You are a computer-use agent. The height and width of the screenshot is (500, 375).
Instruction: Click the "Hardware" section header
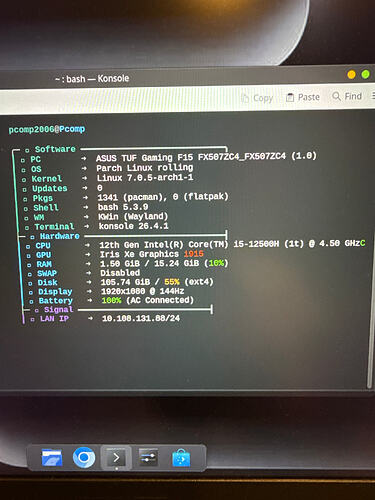click(60, 236)
